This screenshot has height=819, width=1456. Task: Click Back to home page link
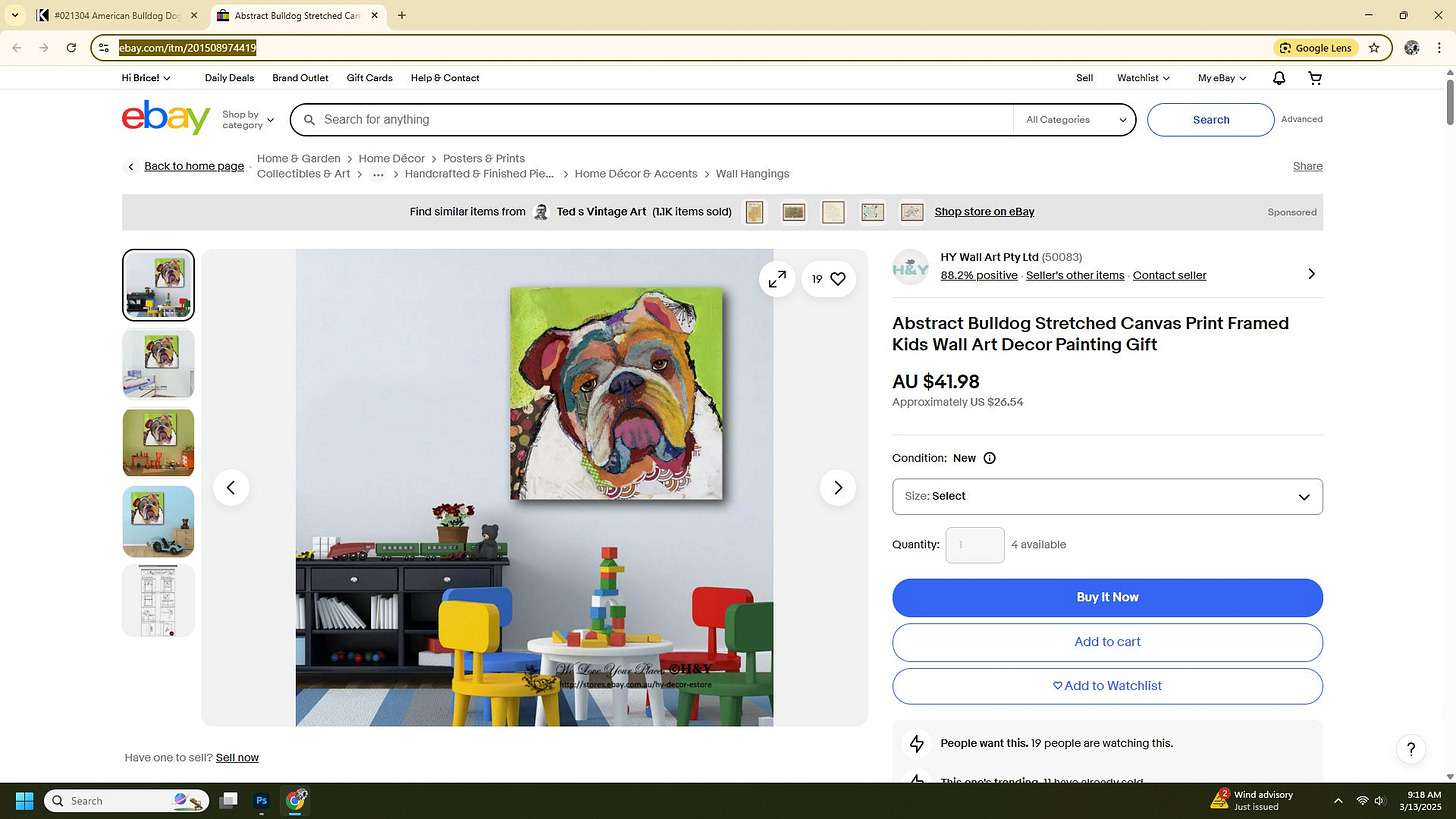(x=194, y=166)
